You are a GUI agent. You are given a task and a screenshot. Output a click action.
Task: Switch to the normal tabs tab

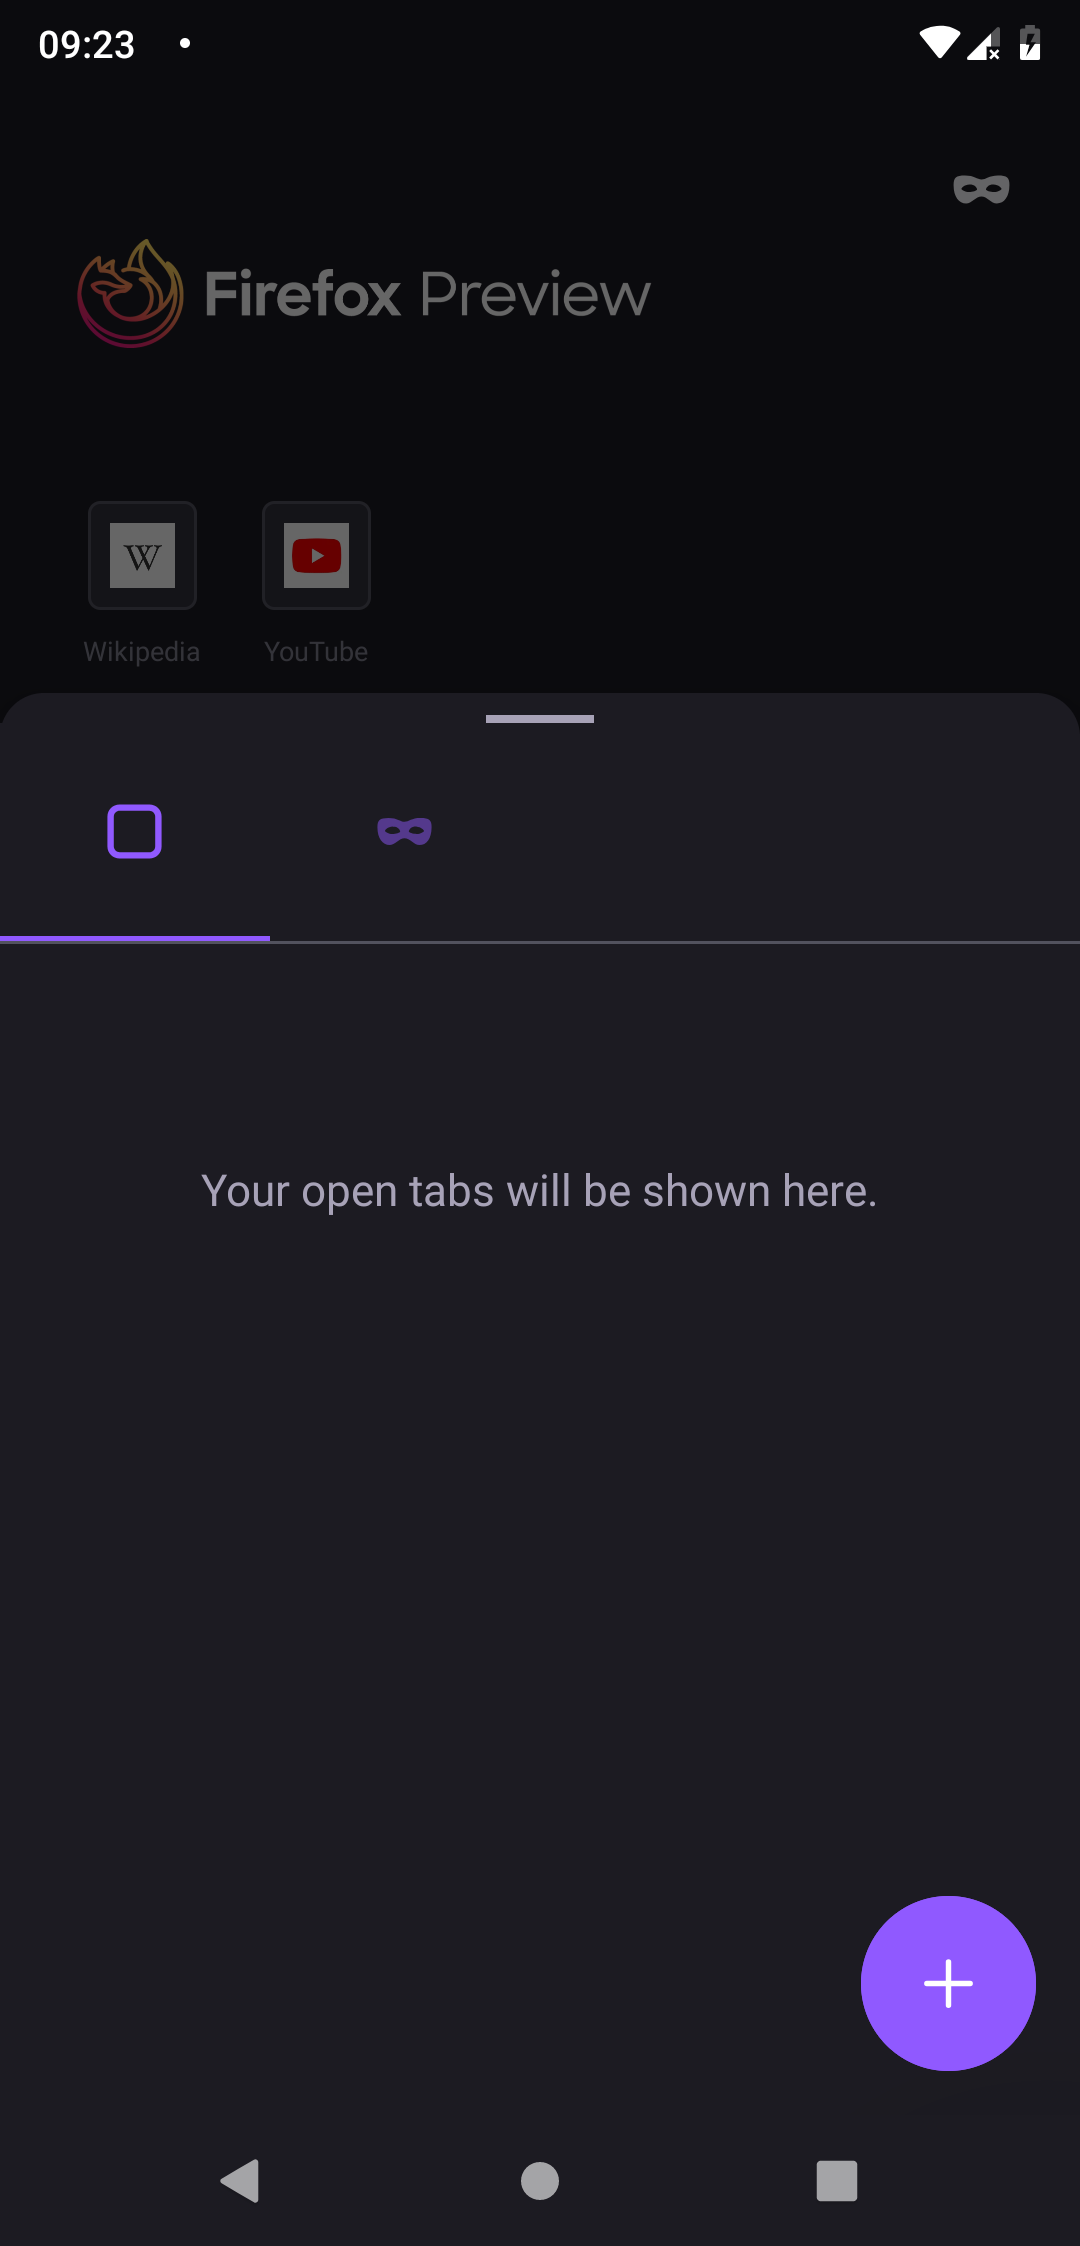[x=135, y=832]
